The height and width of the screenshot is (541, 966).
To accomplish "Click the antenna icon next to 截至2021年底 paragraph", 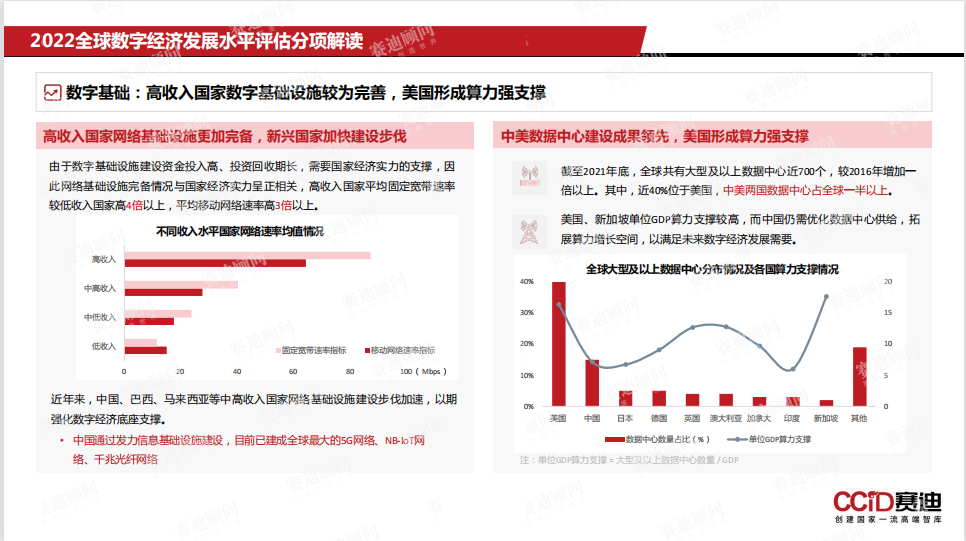I will [530, 176].
